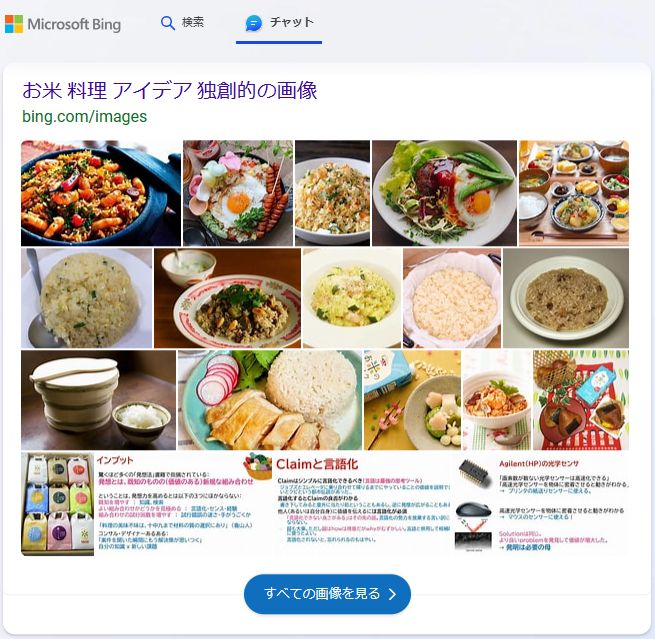Click the Microsoft Bing logo

tap(63, 24)
